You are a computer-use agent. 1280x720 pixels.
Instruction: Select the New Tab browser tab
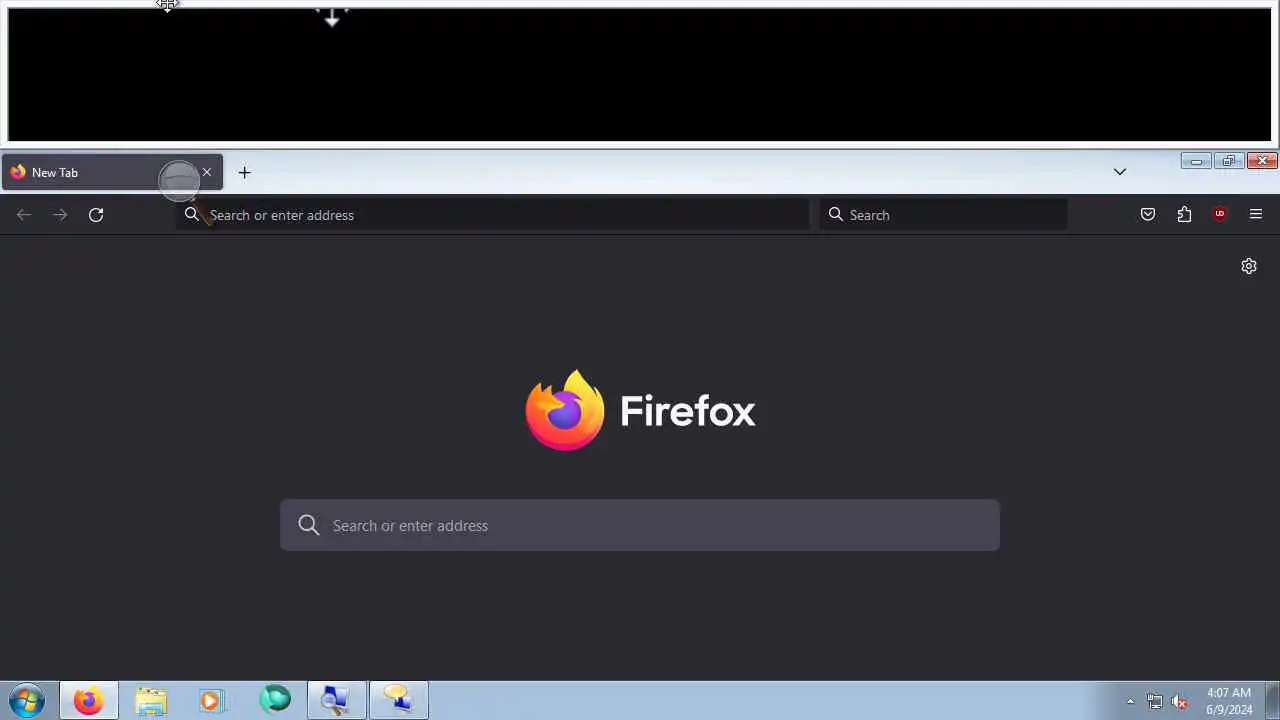(112, 172)
